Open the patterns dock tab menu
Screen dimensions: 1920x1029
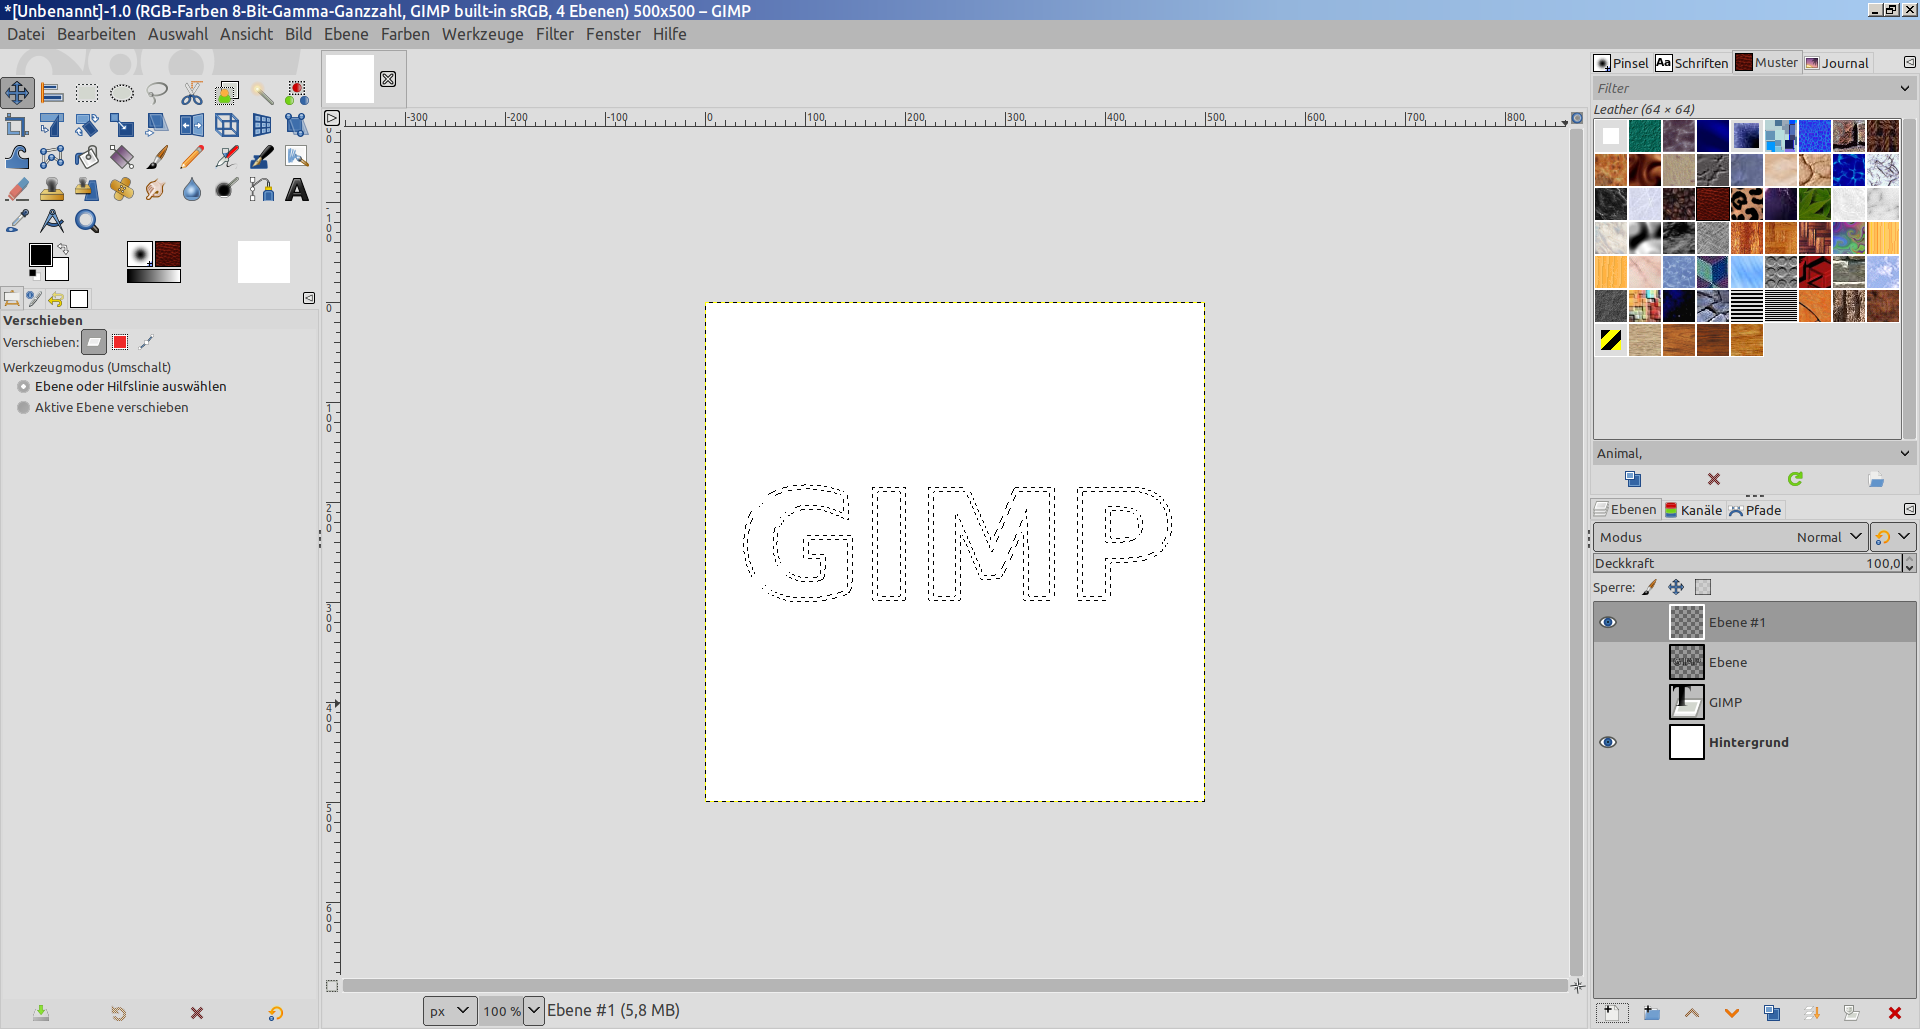pyautogui.click(x=1909, y=62)
